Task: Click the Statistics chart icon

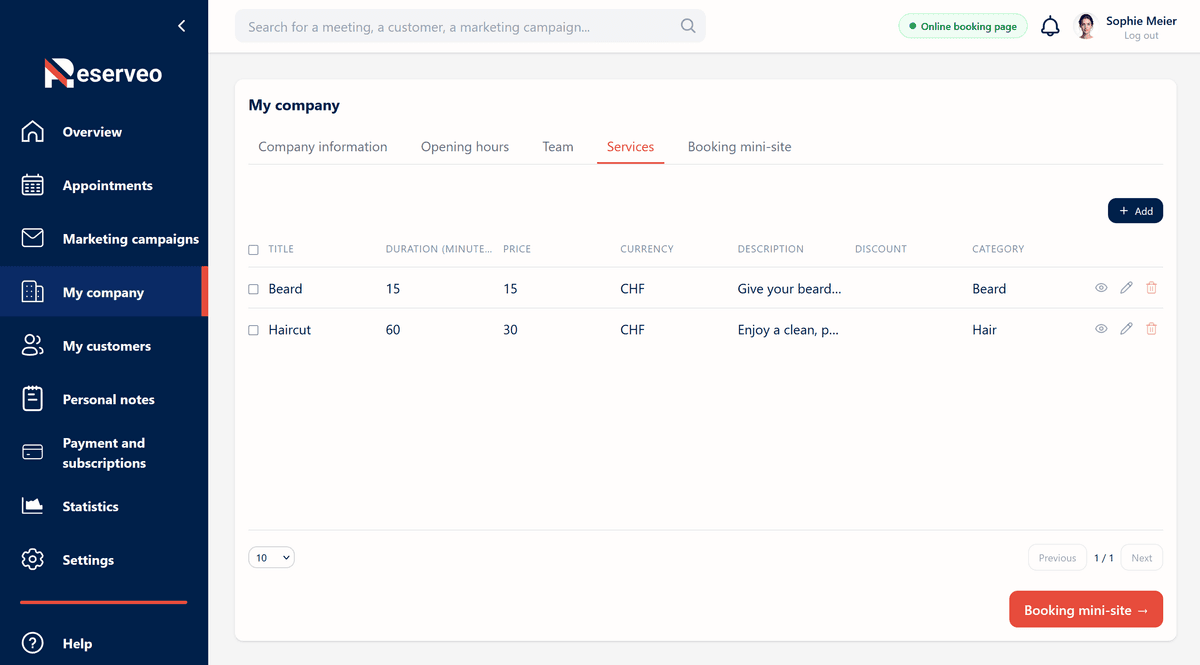Action: [33, 506]
